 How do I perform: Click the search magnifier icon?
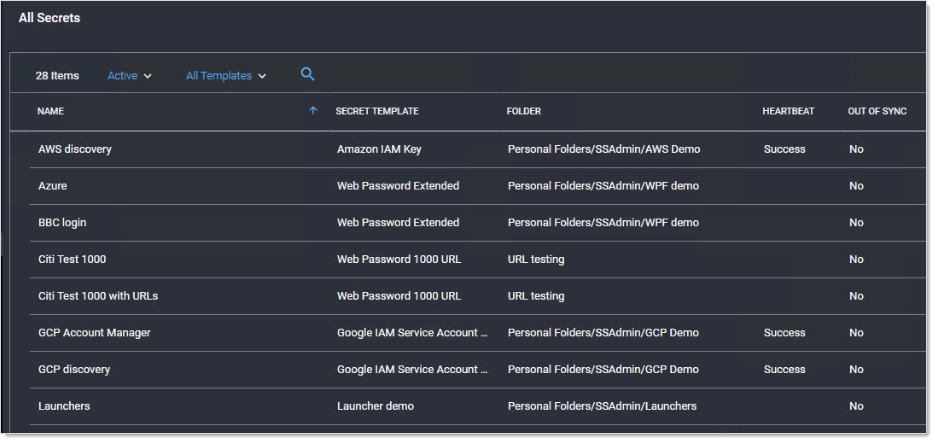pos(308,74)
